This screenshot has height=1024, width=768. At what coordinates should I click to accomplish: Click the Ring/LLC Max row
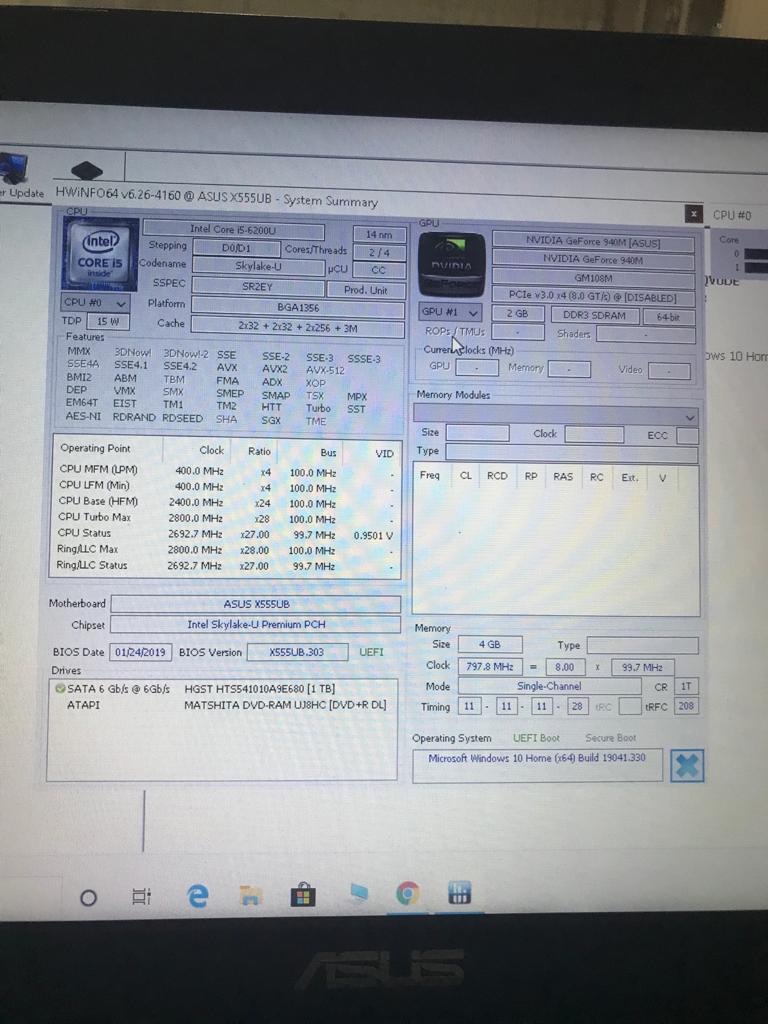(x=226, y=549)
